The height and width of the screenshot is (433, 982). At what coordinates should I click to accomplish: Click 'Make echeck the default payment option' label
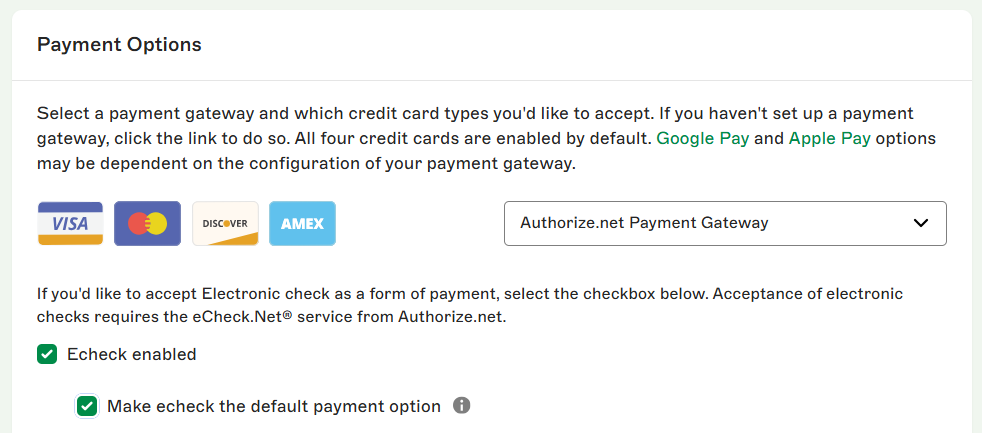point(273,406)
